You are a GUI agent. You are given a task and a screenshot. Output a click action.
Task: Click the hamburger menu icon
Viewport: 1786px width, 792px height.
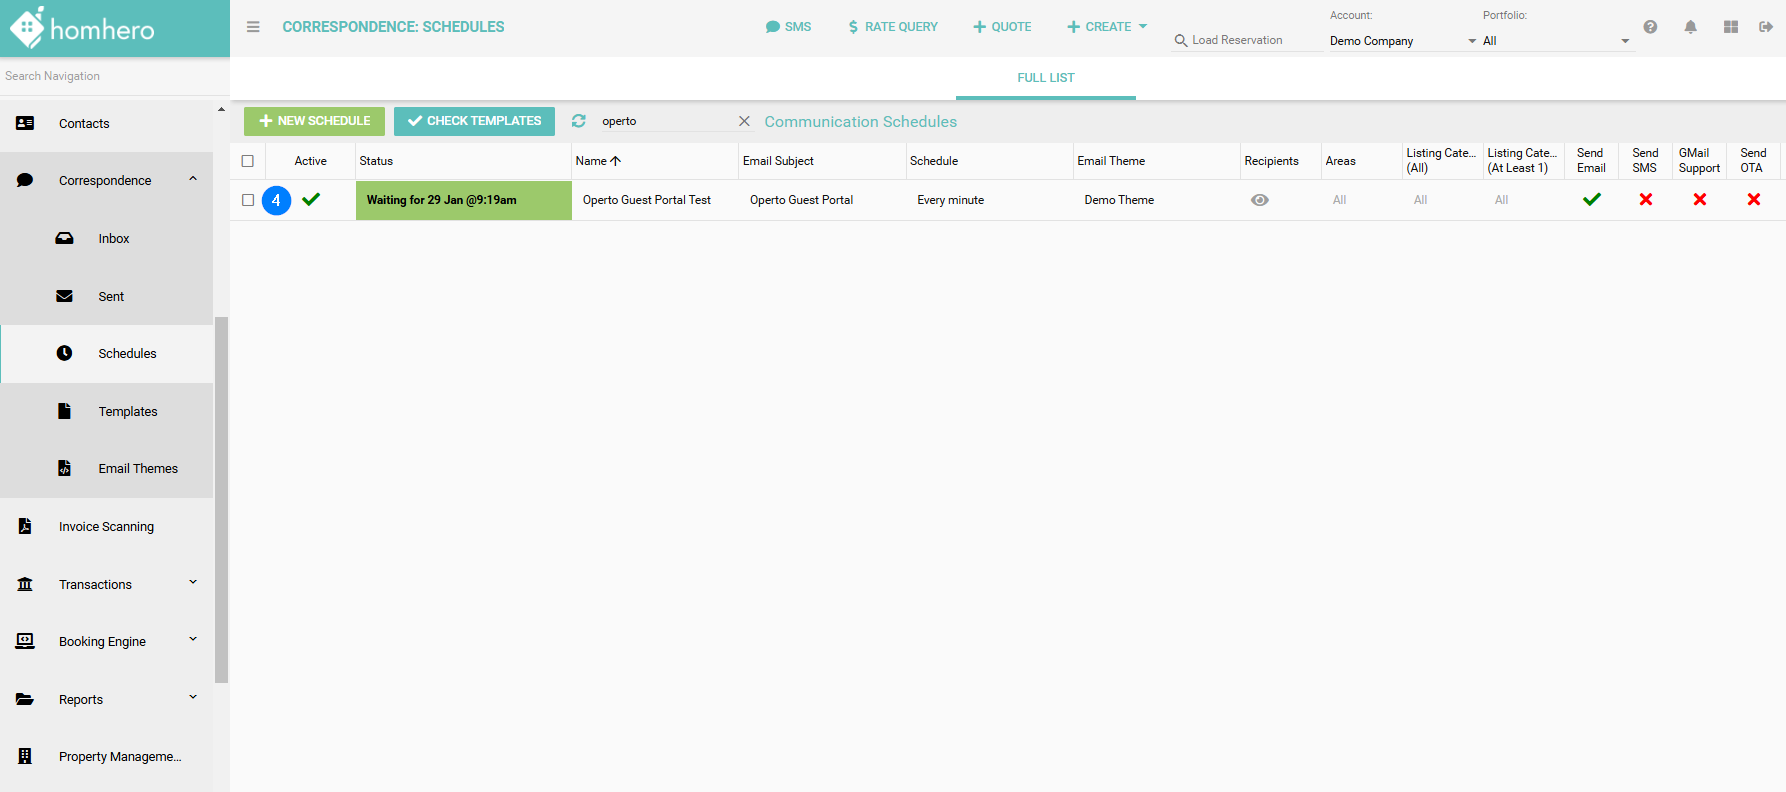pyautogui.click(x=253, y=27)
